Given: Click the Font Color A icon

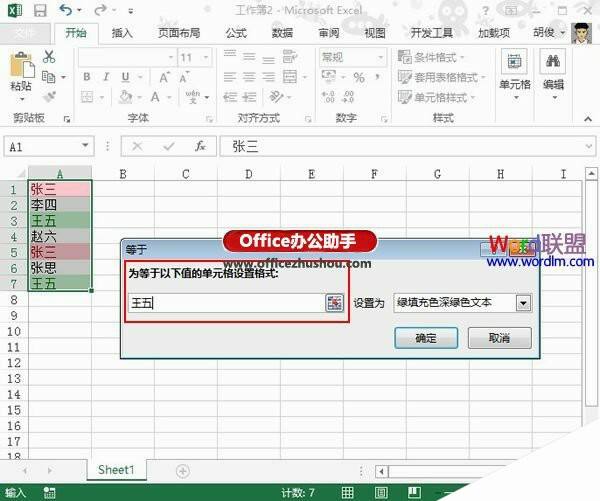Looking at the screenshot, I should click(x=155, y=97).
